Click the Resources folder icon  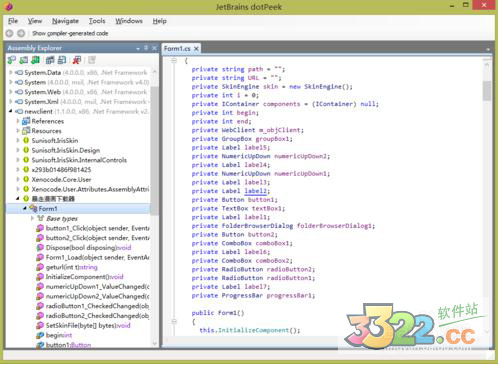click(26, 131)
